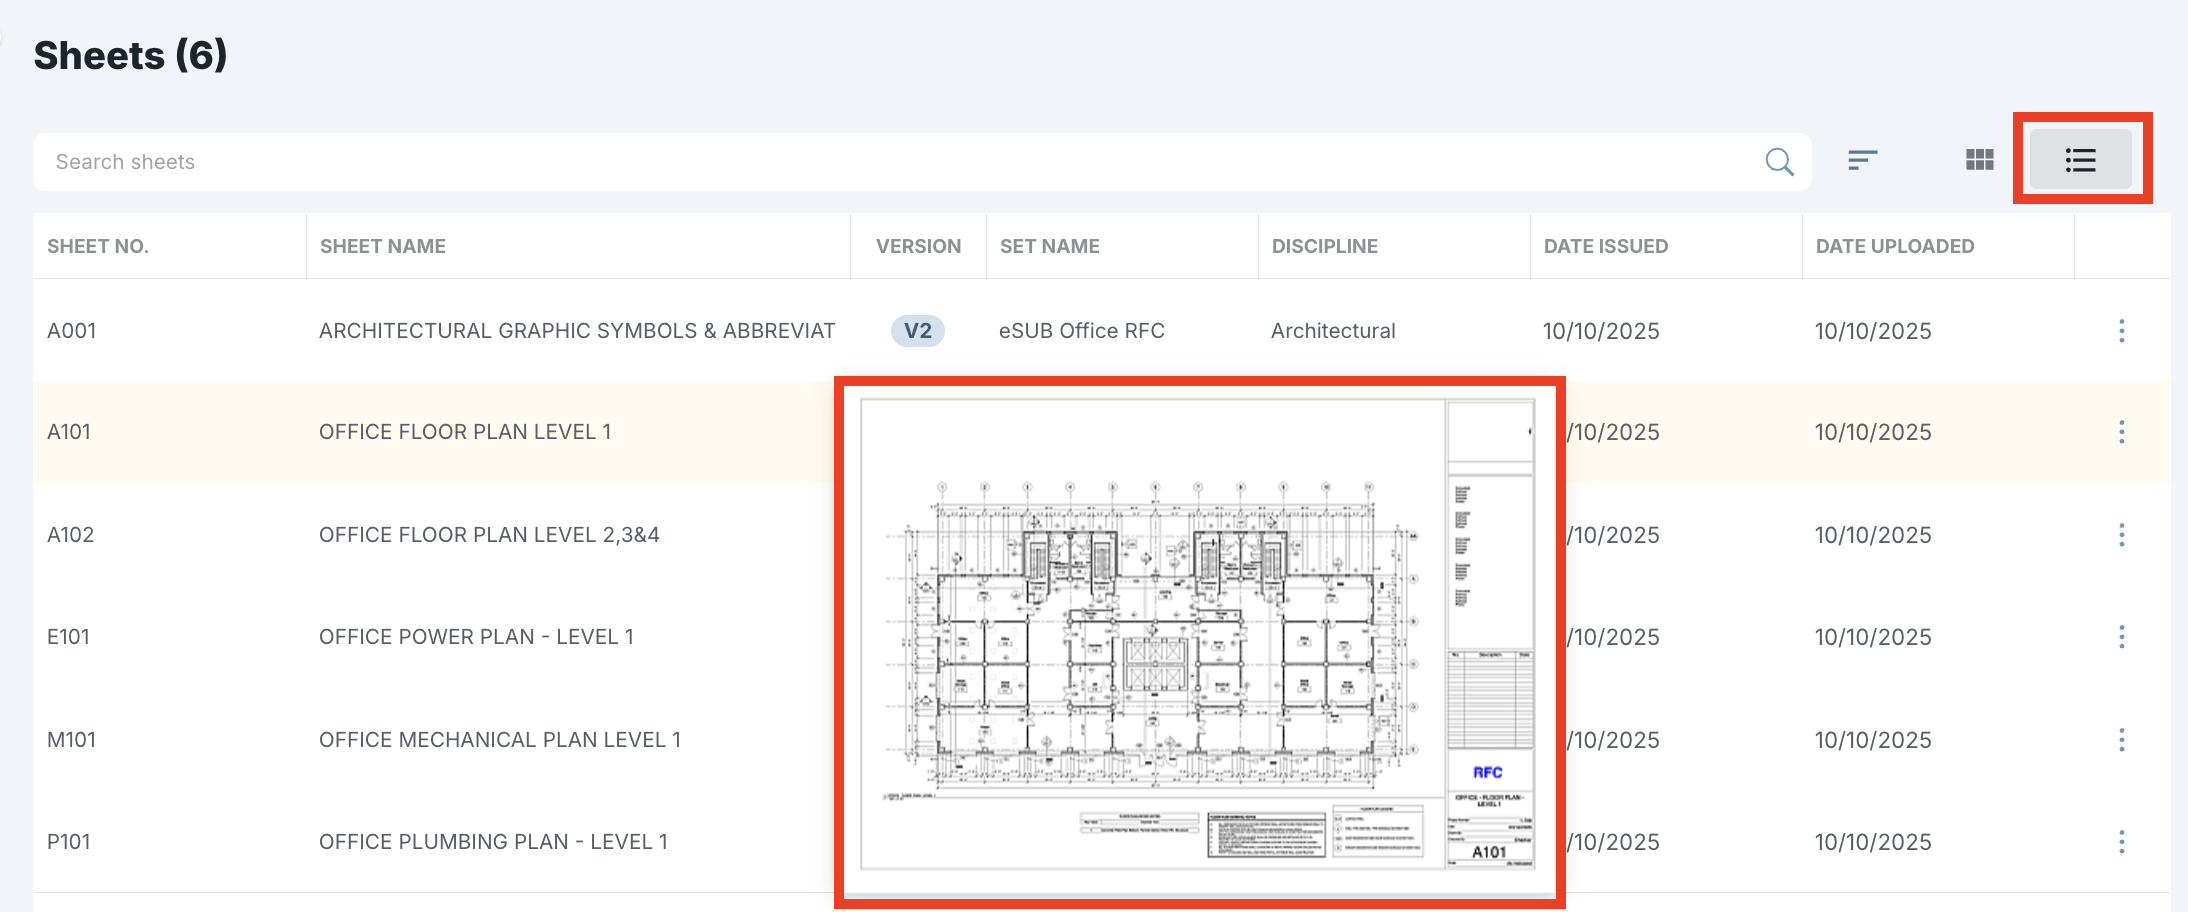
Task: Click the DATE ISSUED column header
Action: [1606, 246]
